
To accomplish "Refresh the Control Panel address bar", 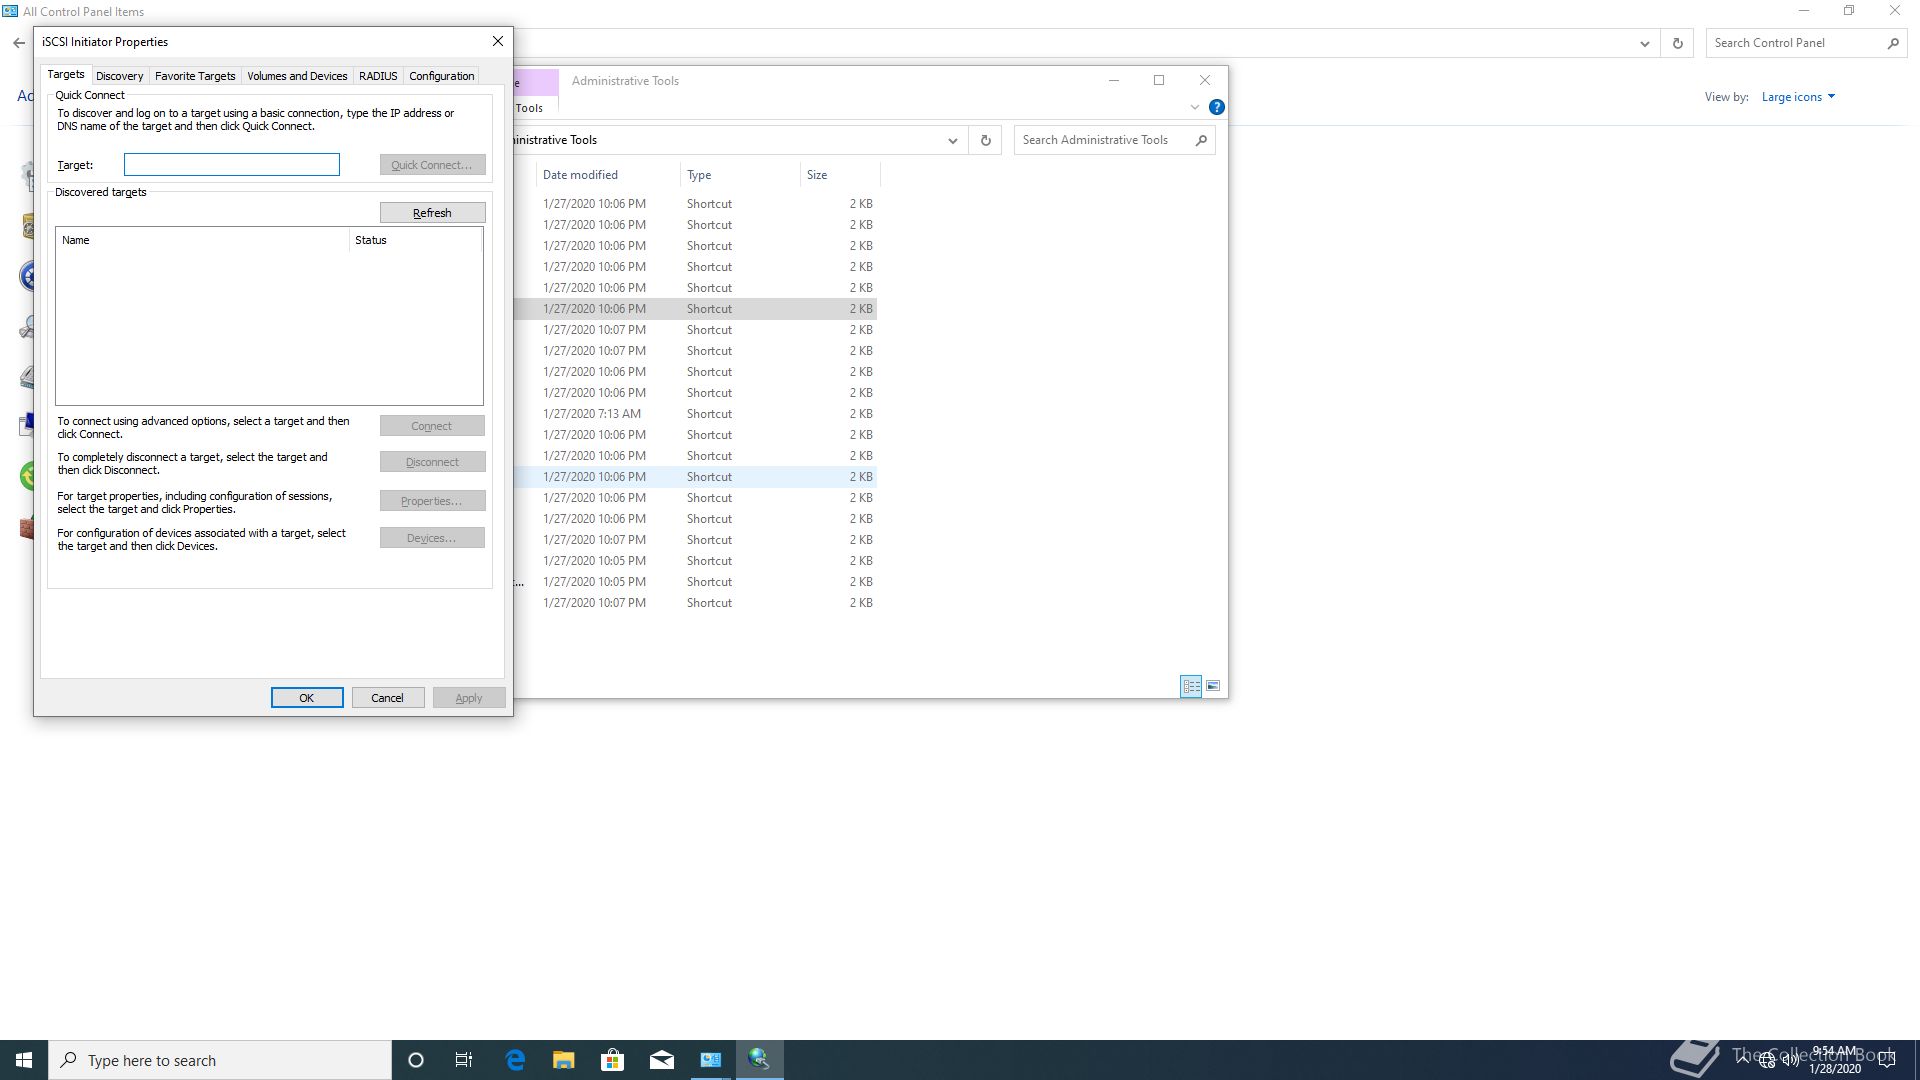I will 1677,43.
